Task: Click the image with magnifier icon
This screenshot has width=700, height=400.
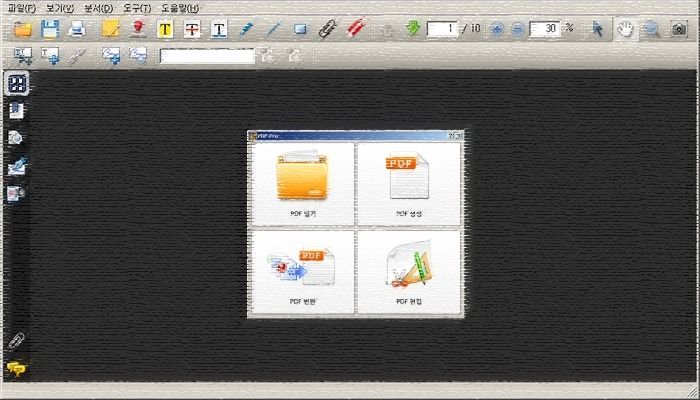Action: (x=138, y=55)
